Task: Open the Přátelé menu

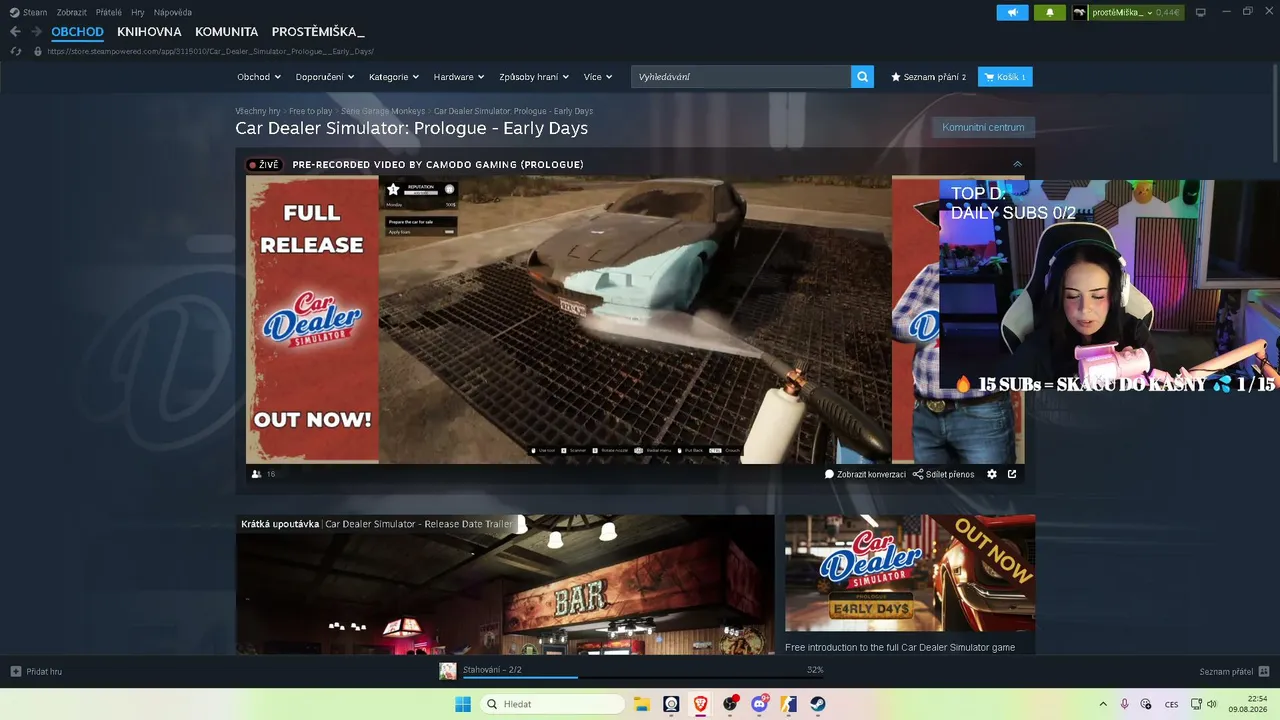Action: (x=109, y=12)
